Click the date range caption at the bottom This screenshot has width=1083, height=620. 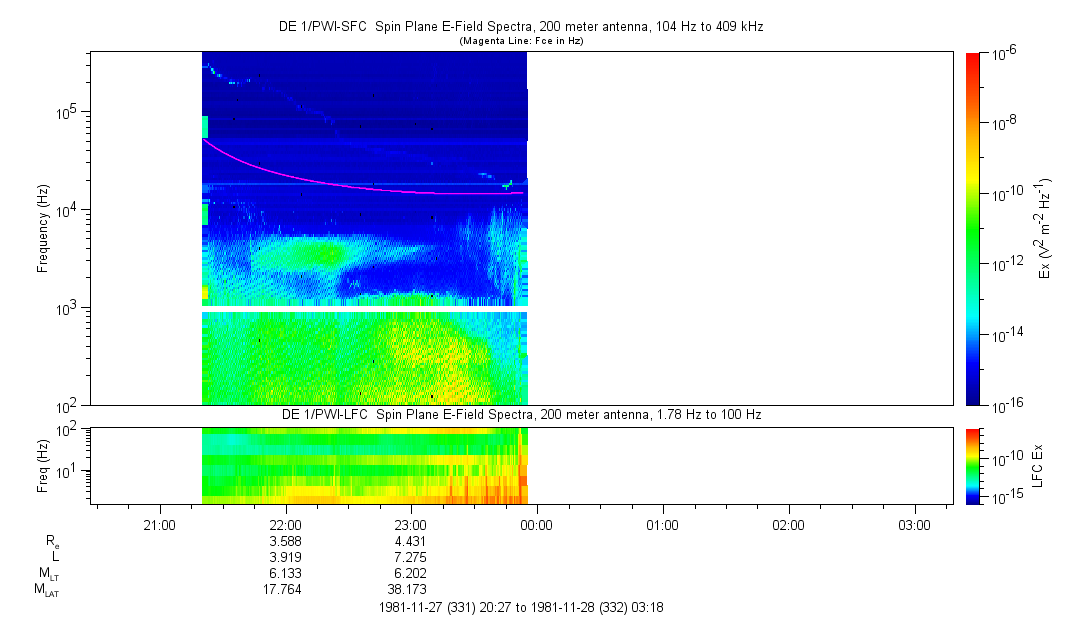(521, 608)
